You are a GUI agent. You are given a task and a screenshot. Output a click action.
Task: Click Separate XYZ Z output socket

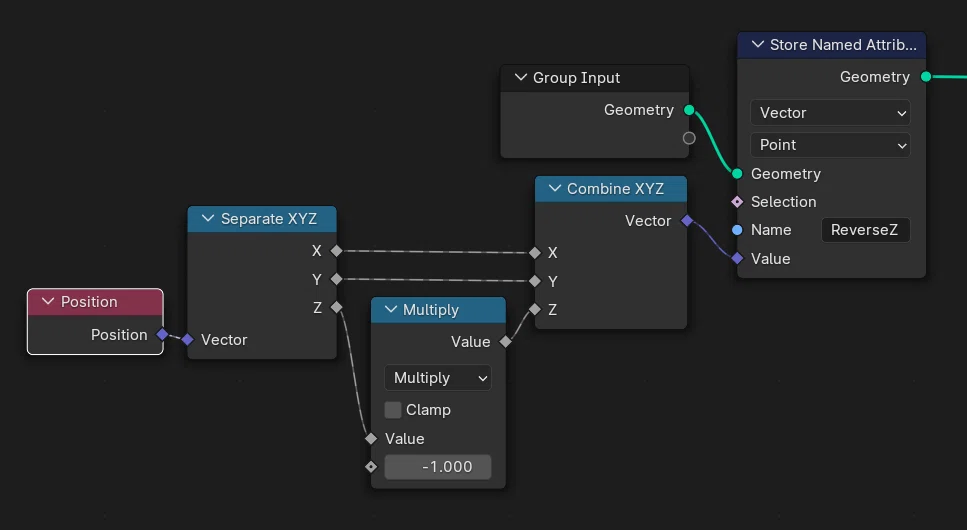point(336,307)
